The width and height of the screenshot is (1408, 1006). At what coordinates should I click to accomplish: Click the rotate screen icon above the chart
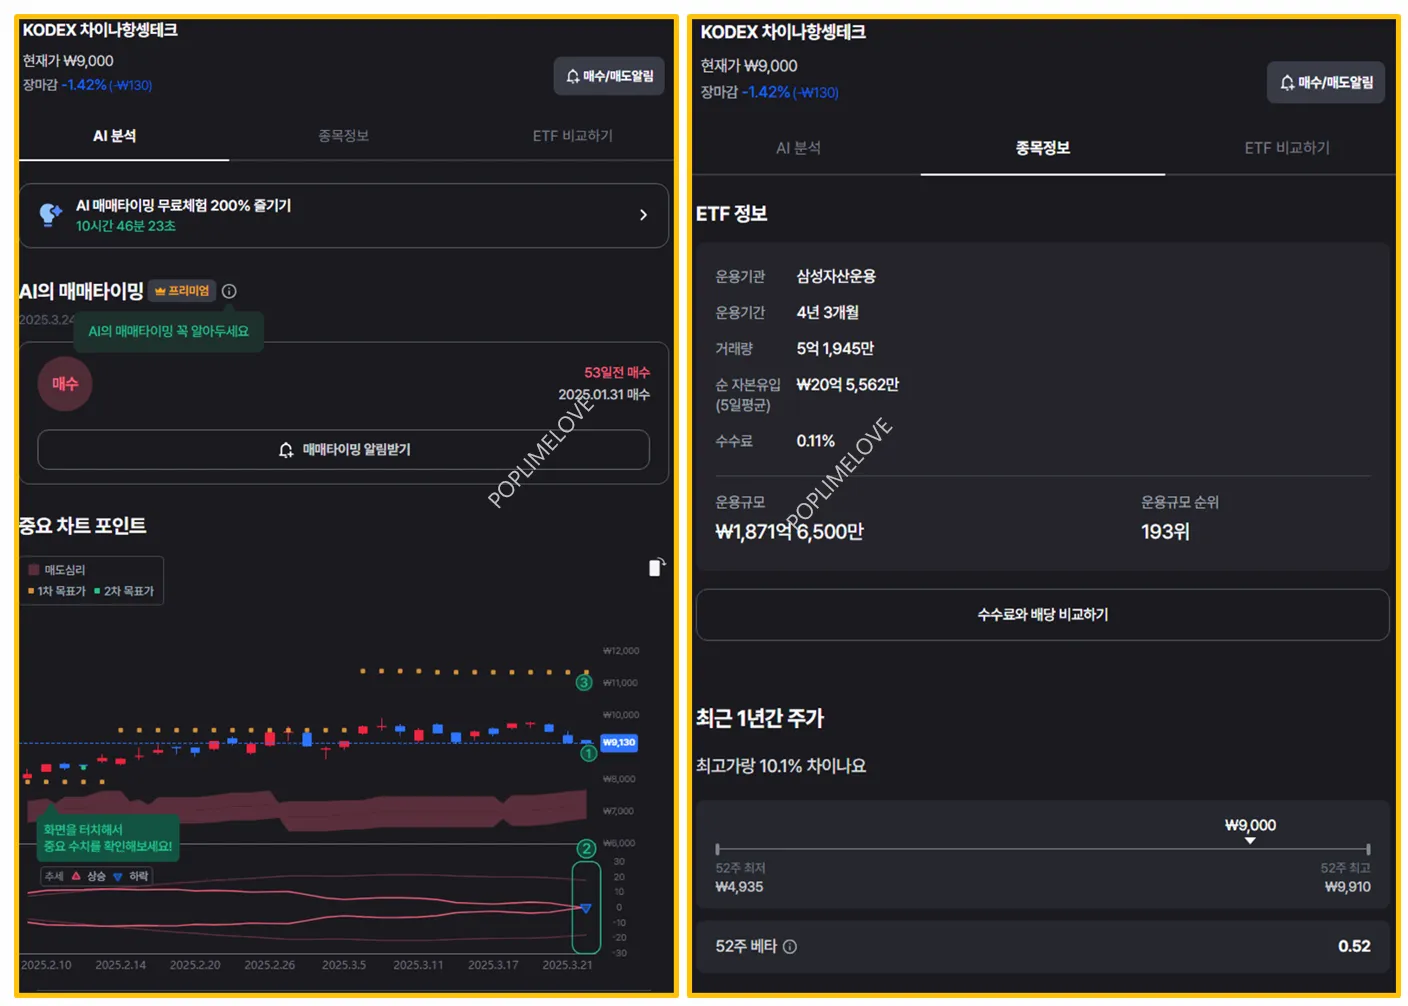[x=656, y=567]
